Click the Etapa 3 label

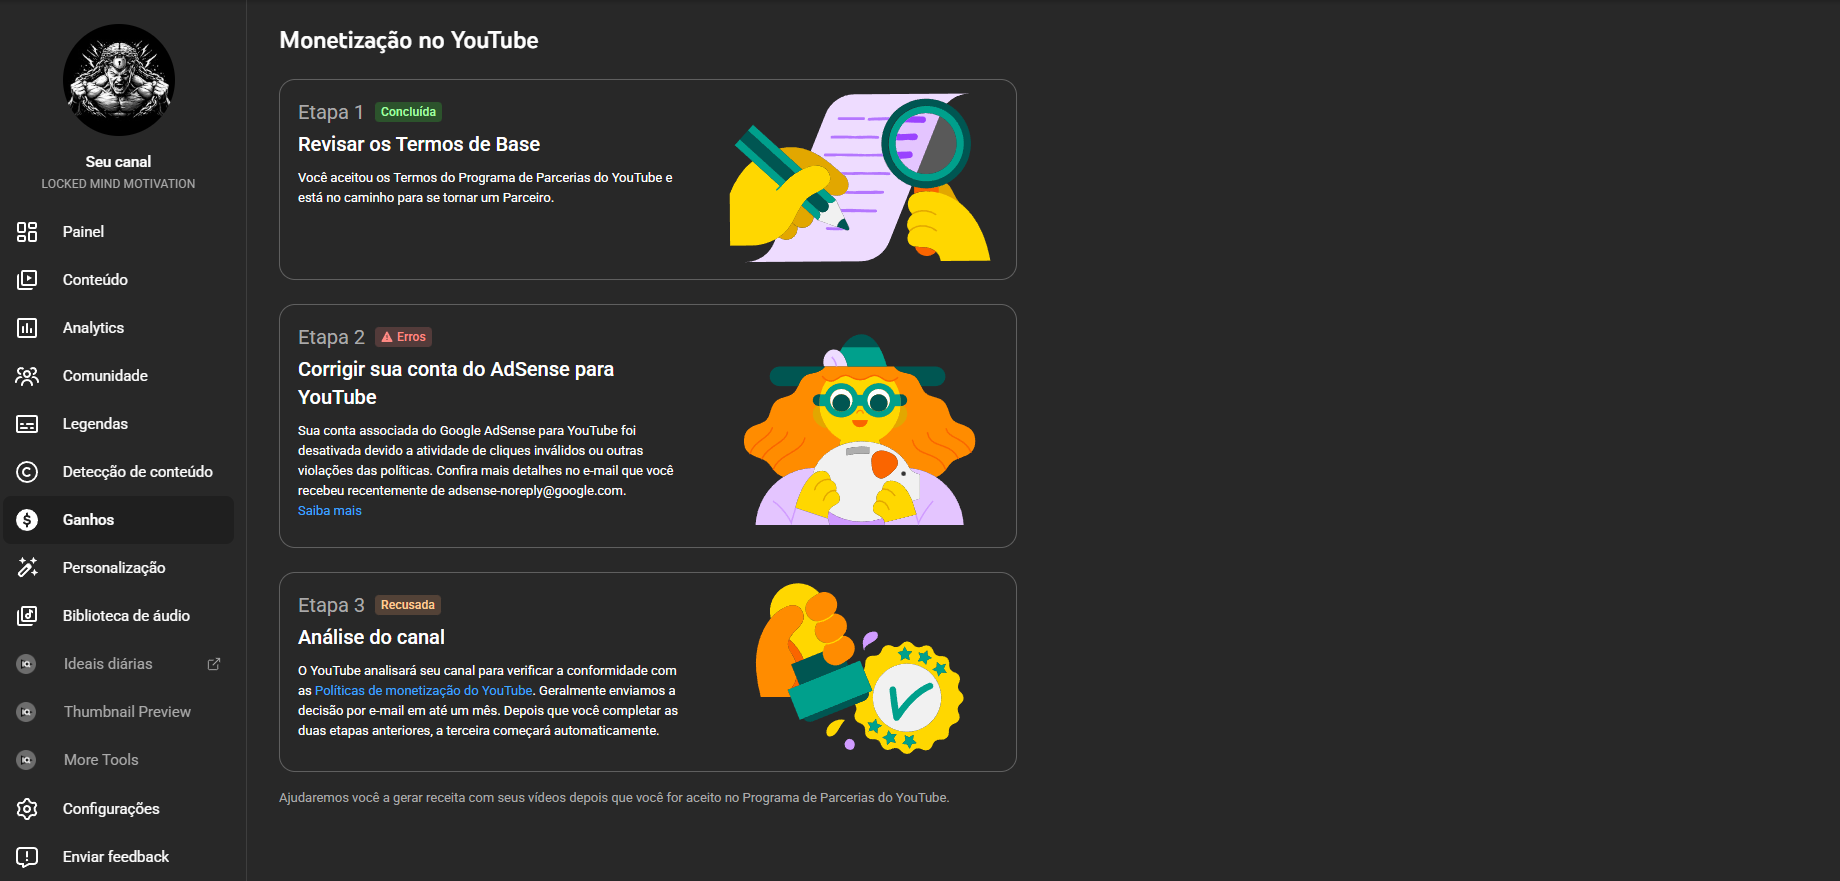coord(331,605)
